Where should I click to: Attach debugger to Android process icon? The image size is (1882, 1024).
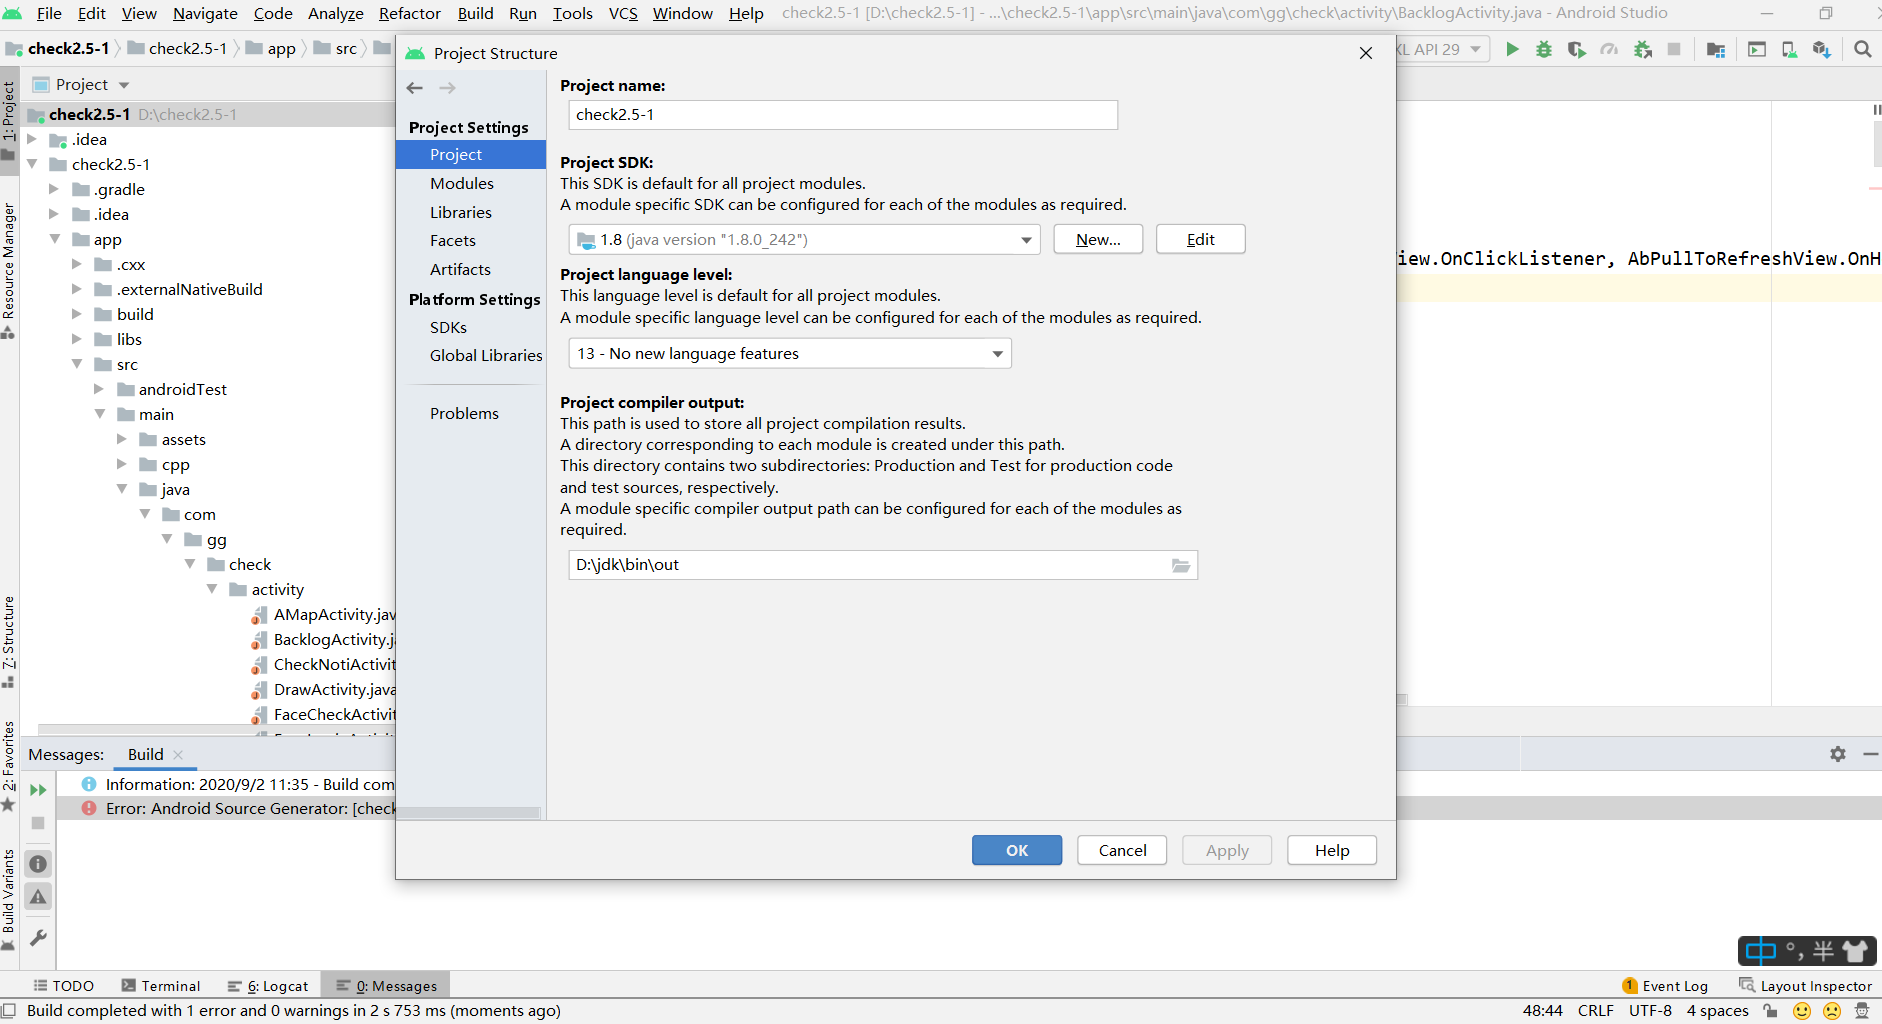1642,49
